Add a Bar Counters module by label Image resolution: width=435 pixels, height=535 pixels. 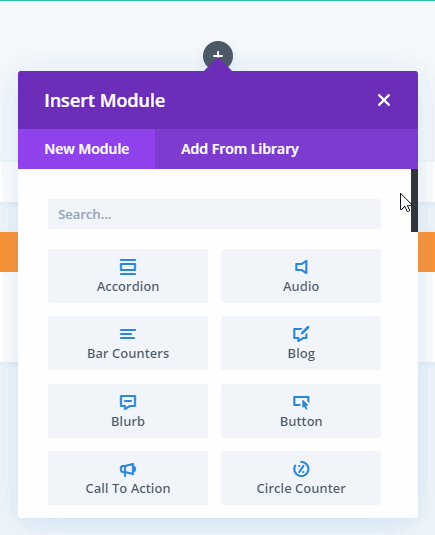128,353
